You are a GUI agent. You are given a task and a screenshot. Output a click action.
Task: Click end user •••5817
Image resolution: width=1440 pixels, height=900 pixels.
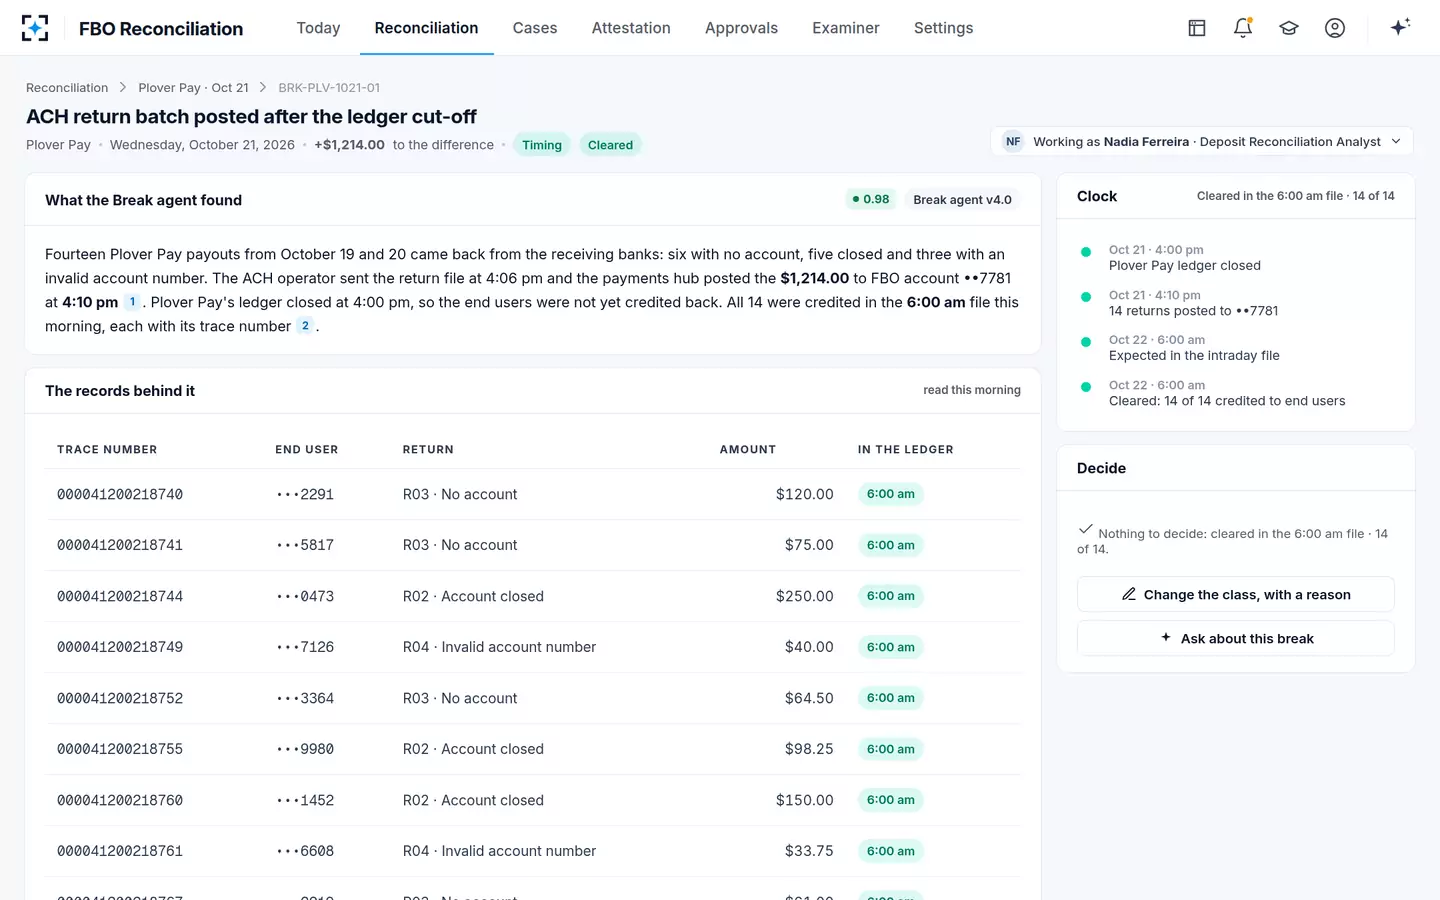click(x=305, y=545)
